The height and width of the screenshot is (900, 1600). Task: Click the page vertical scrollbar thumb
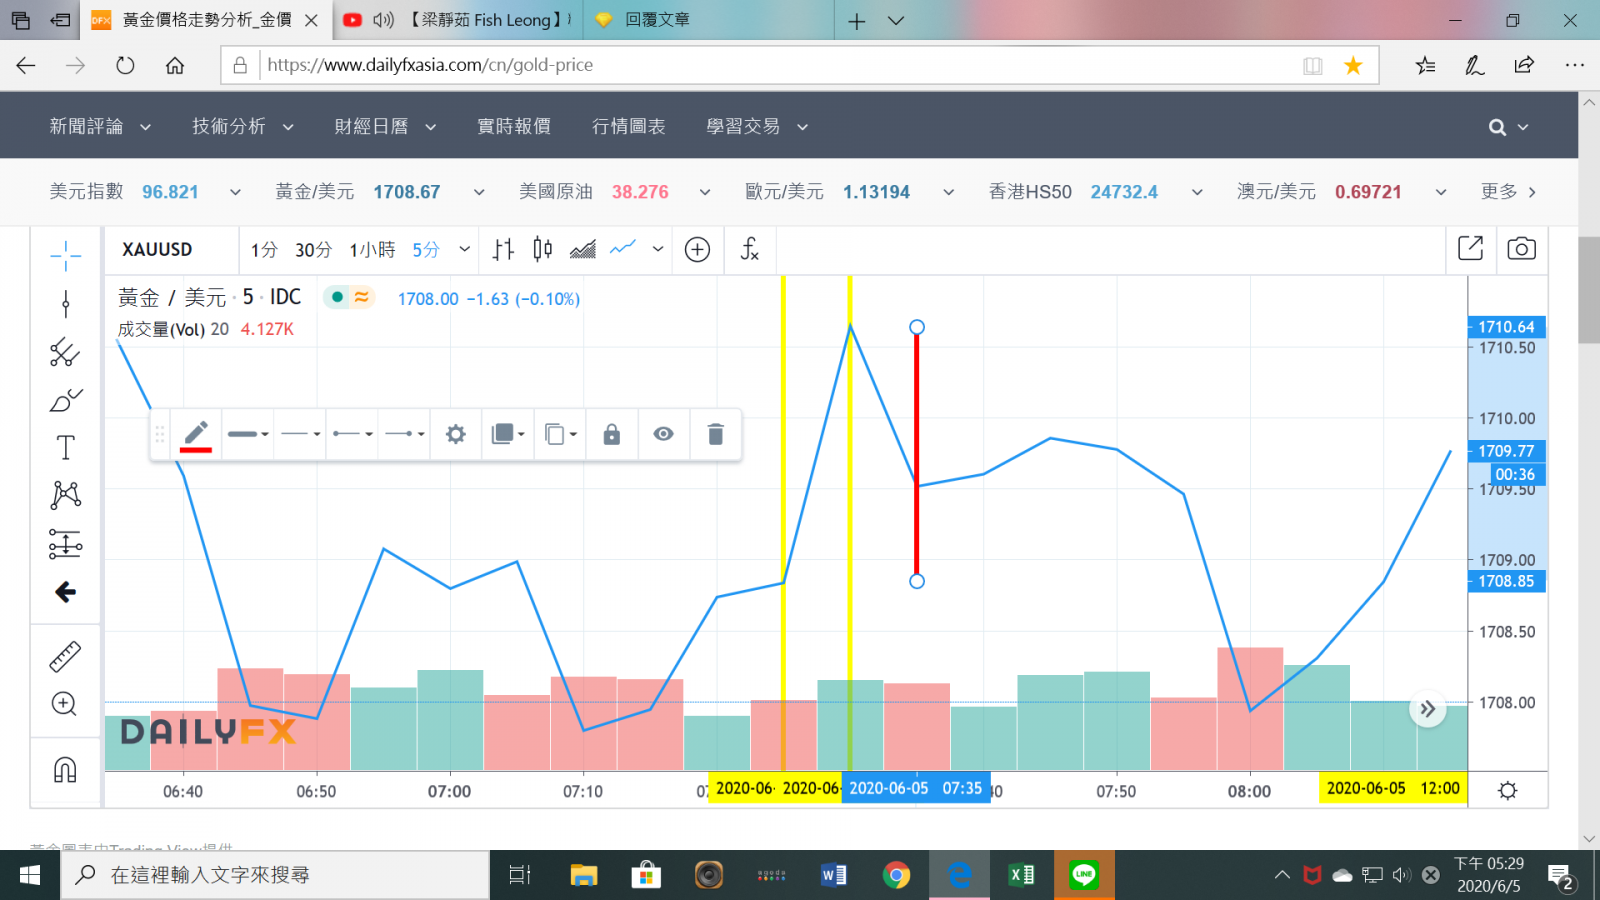click(x=1589, y=290)
